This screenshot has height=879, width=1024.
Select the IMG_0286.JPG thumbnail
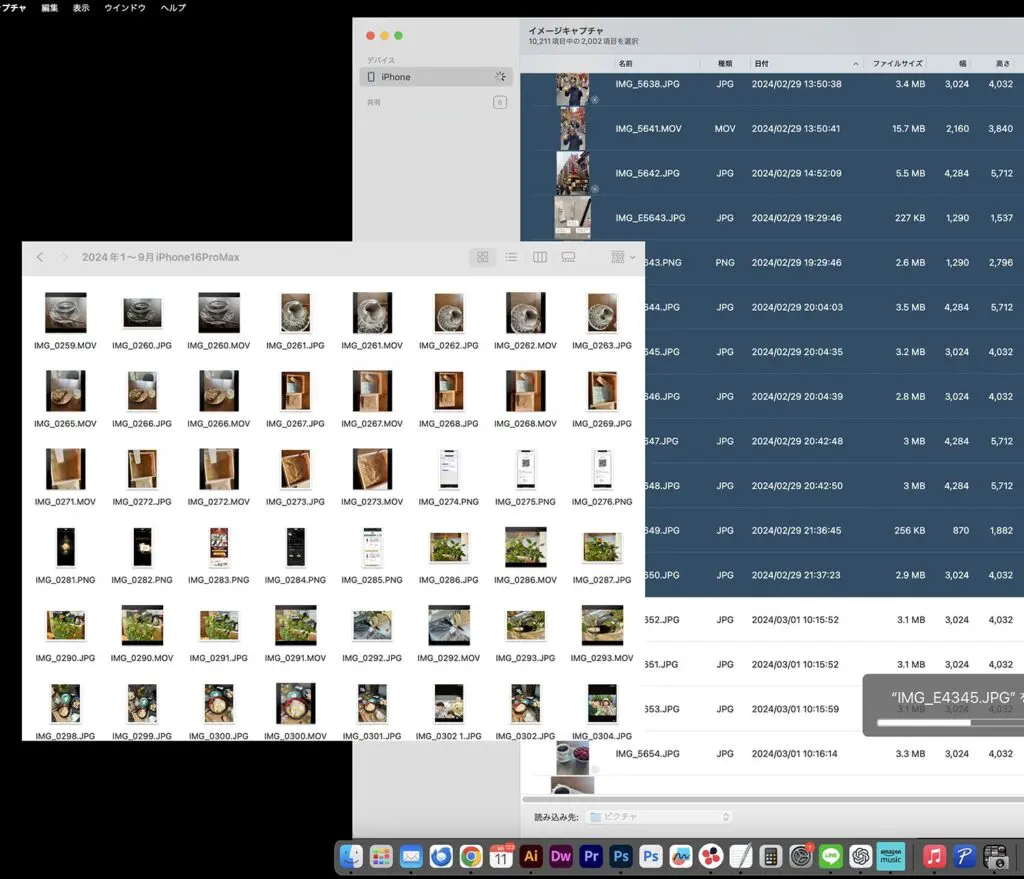pyautogui.click(x=449, y=547)
